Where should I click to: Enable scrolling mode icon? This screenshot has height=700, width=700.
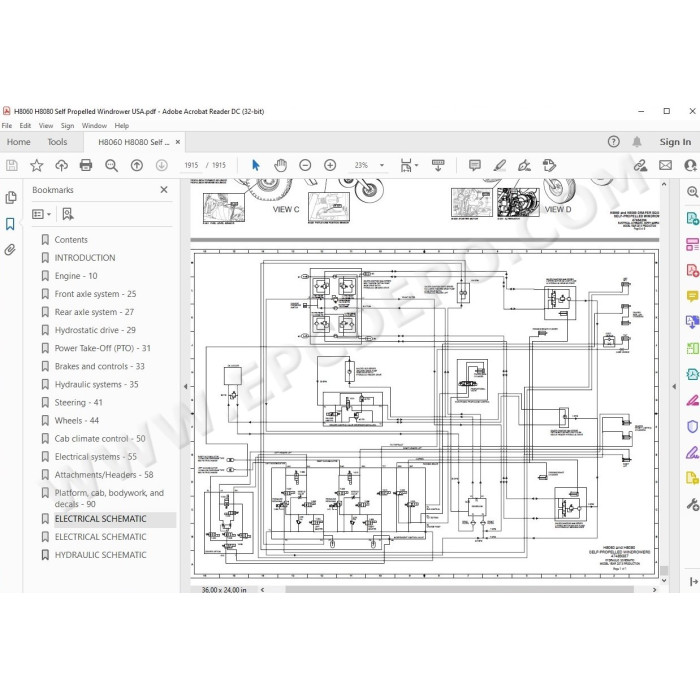[x=438, y=165]
